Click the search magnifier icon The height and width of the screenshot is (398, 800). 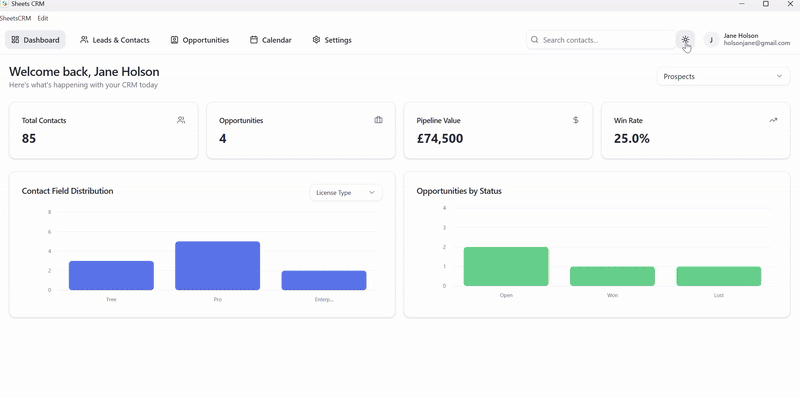[535, 40]
